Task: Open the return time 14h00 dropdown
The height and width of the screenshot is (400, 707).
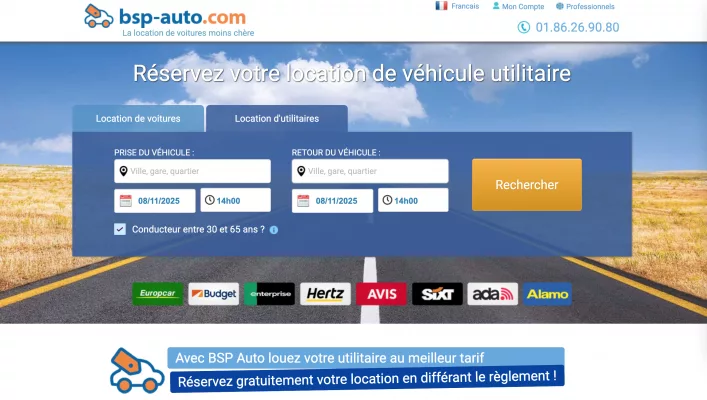Action: [413, 200]
